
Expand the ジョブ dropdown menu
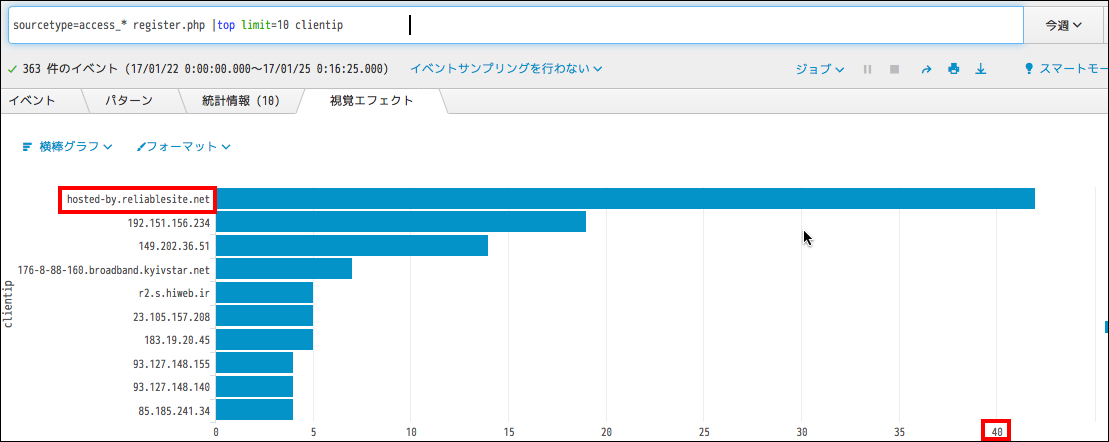[819, 69]
